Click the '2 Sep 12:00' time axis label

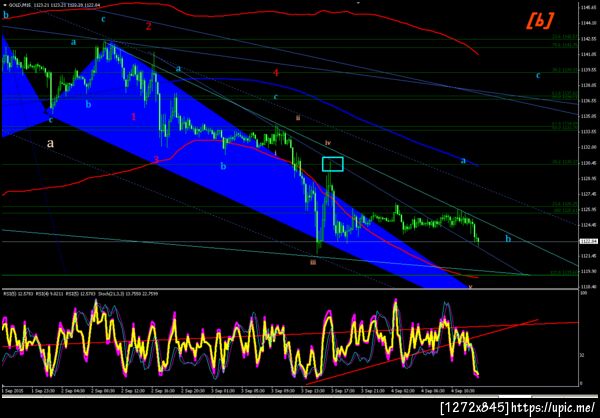tap(132, 391)
